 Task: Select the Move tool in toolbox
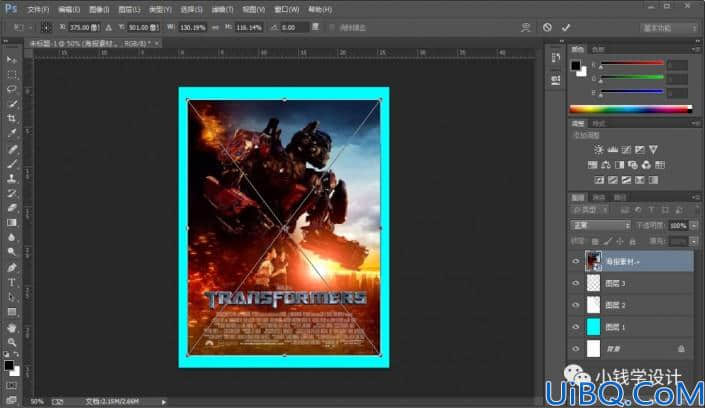(12, 60)
